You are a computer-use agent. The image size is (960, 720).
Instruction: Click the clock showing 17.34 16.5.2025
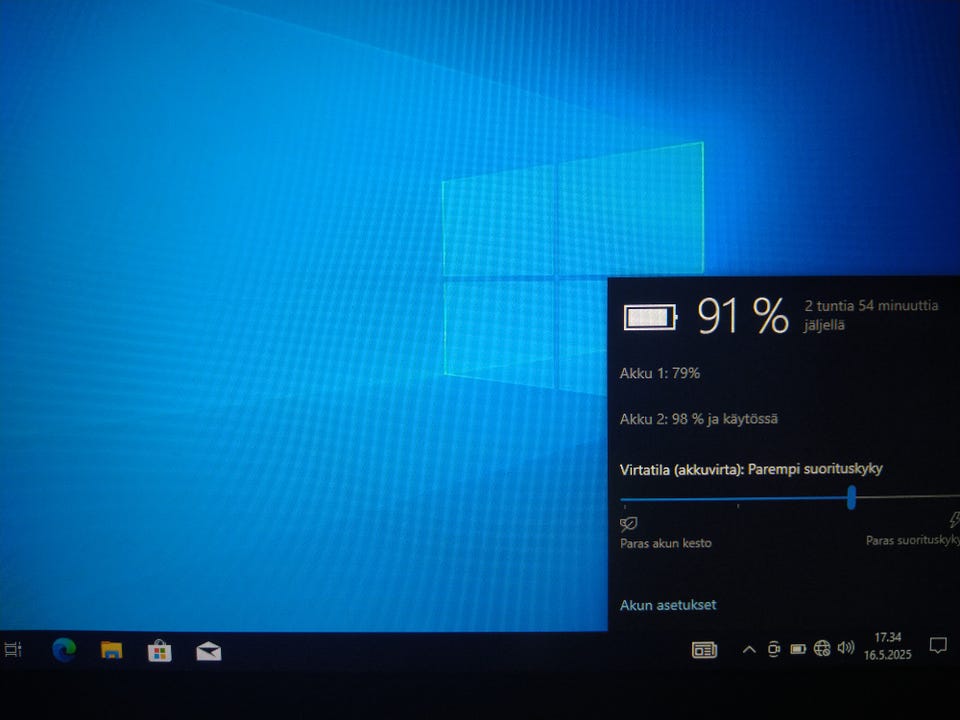click(x=888, y=646)
